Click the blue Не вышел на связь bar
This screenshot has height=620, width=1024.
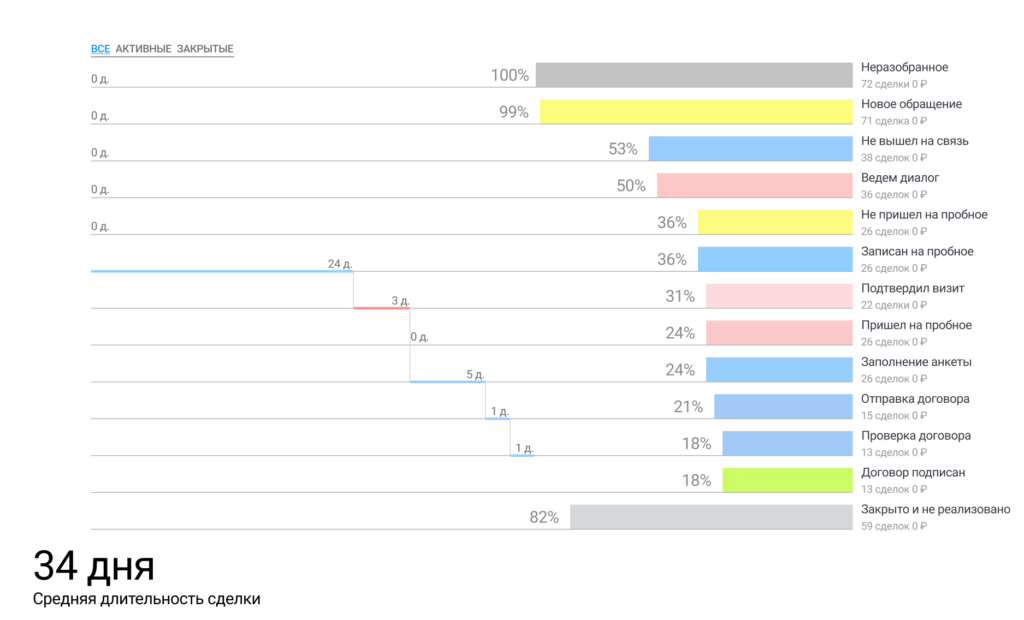tap(749, 148)
